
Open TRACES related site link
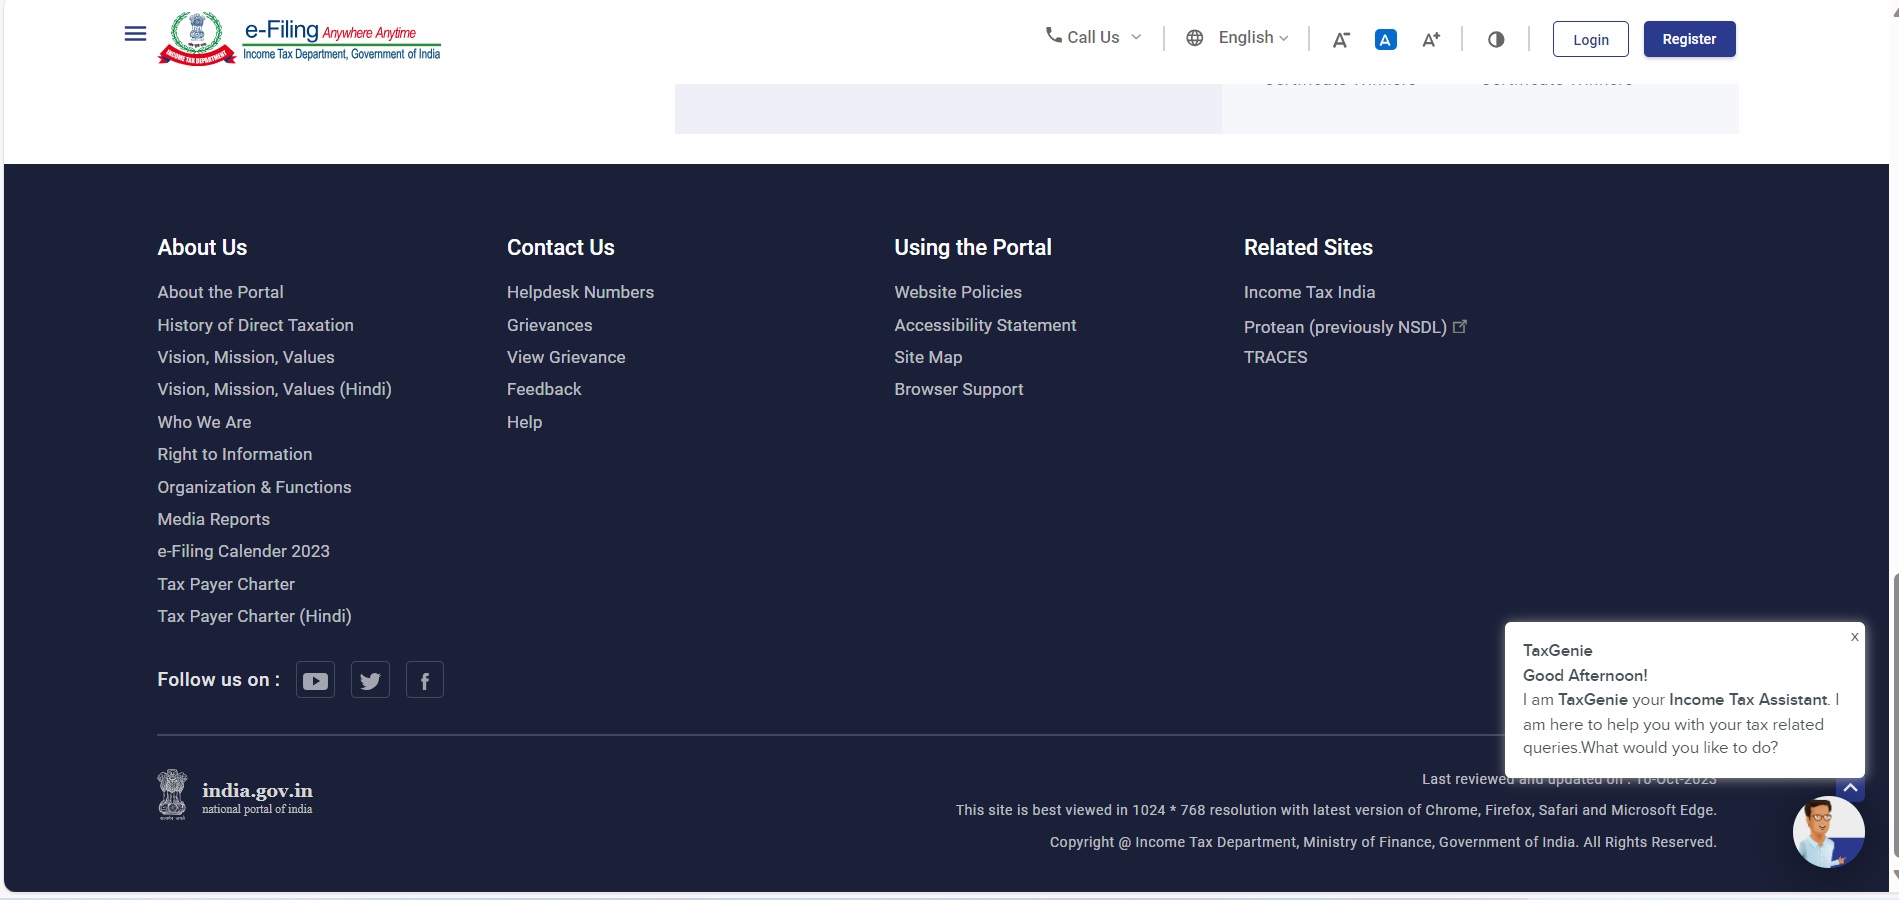pos(1275,357)
